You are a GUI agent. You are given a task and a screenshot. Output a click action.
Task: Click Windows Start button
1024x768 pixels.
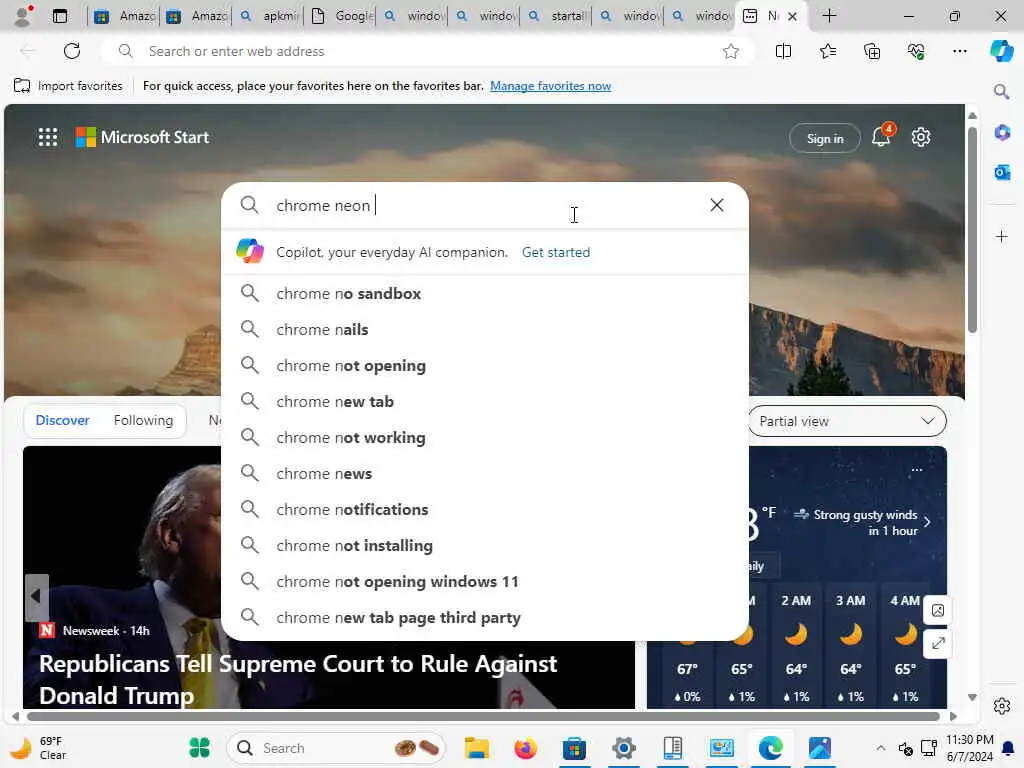tap(199, 748)
